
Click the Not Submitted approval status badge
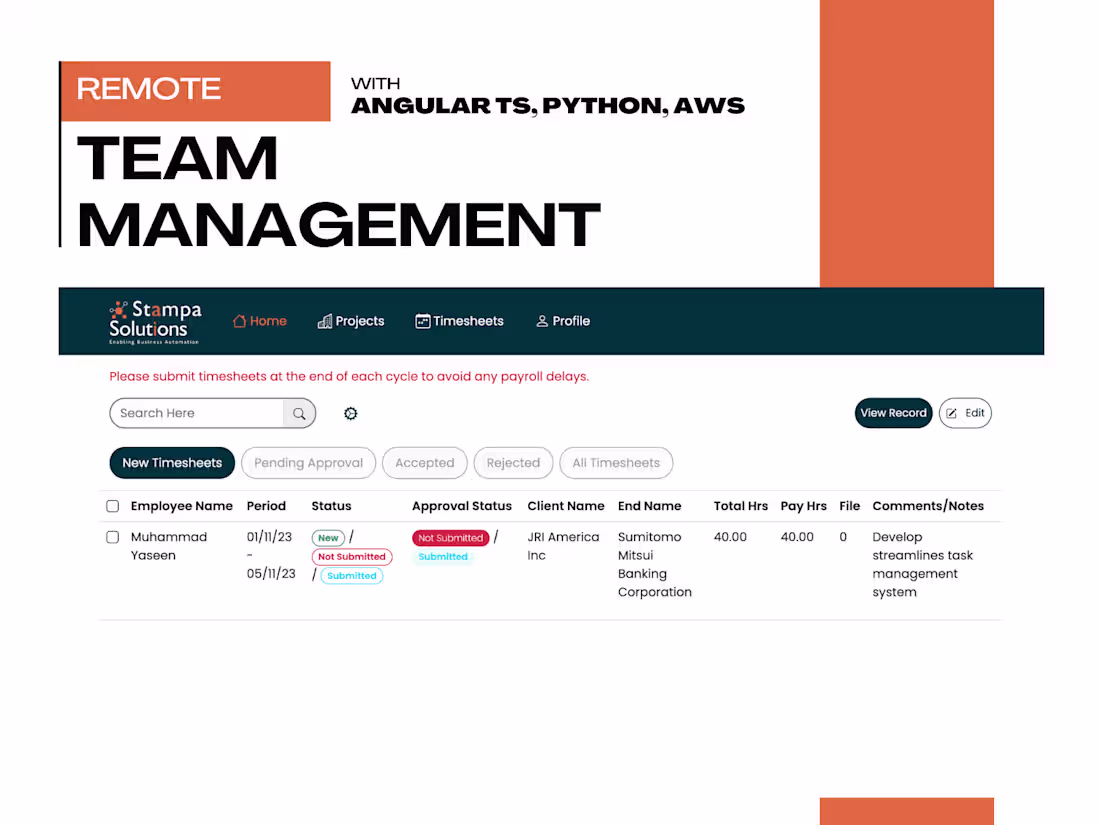(x=450, y=537)
